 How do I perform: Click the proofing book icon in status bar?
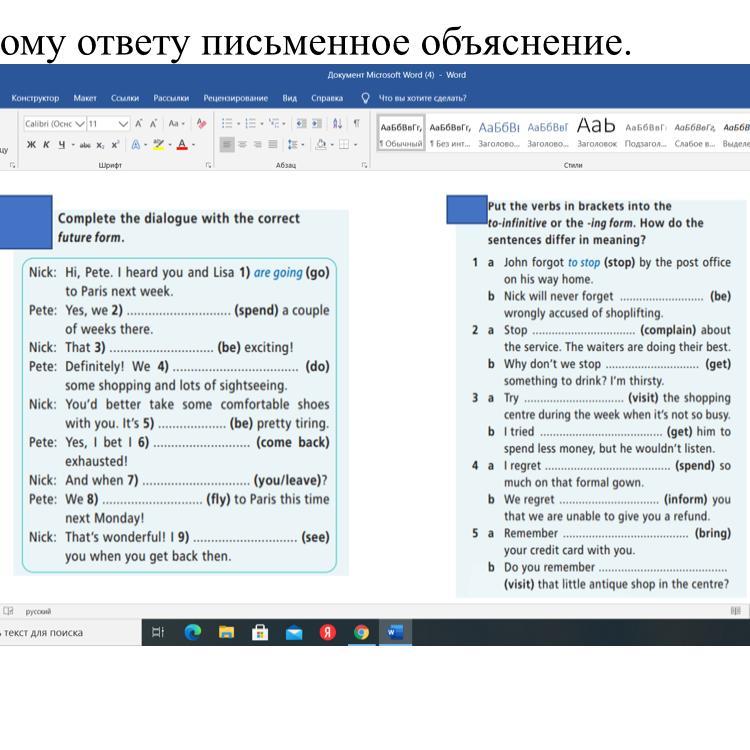tap(8, 611)
